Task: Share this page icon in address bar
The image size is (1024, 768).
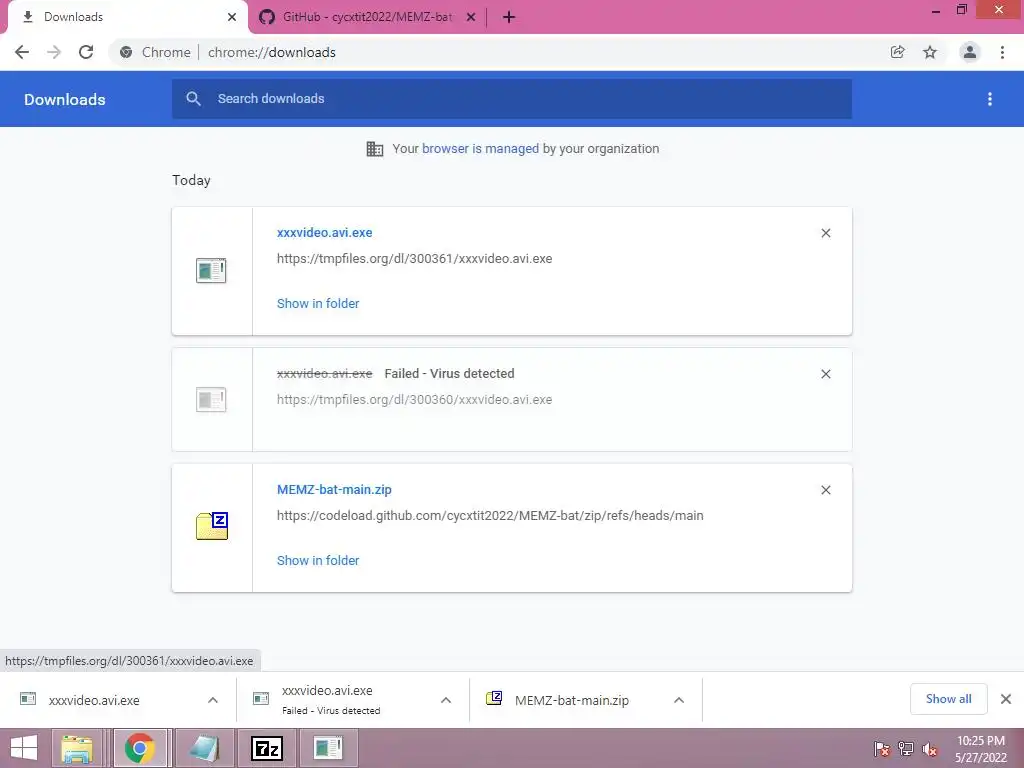Action: [897, 52]
